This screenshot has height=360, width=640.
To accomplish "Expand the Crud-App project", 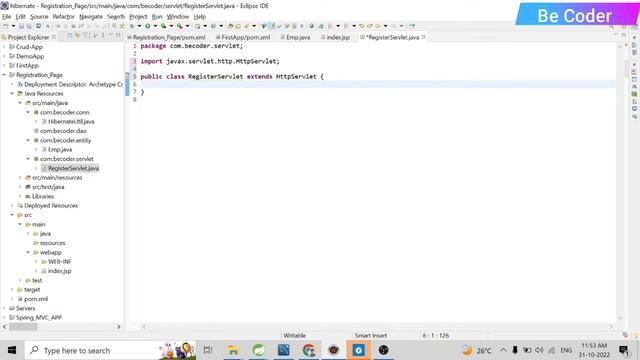I will point(4,47).
